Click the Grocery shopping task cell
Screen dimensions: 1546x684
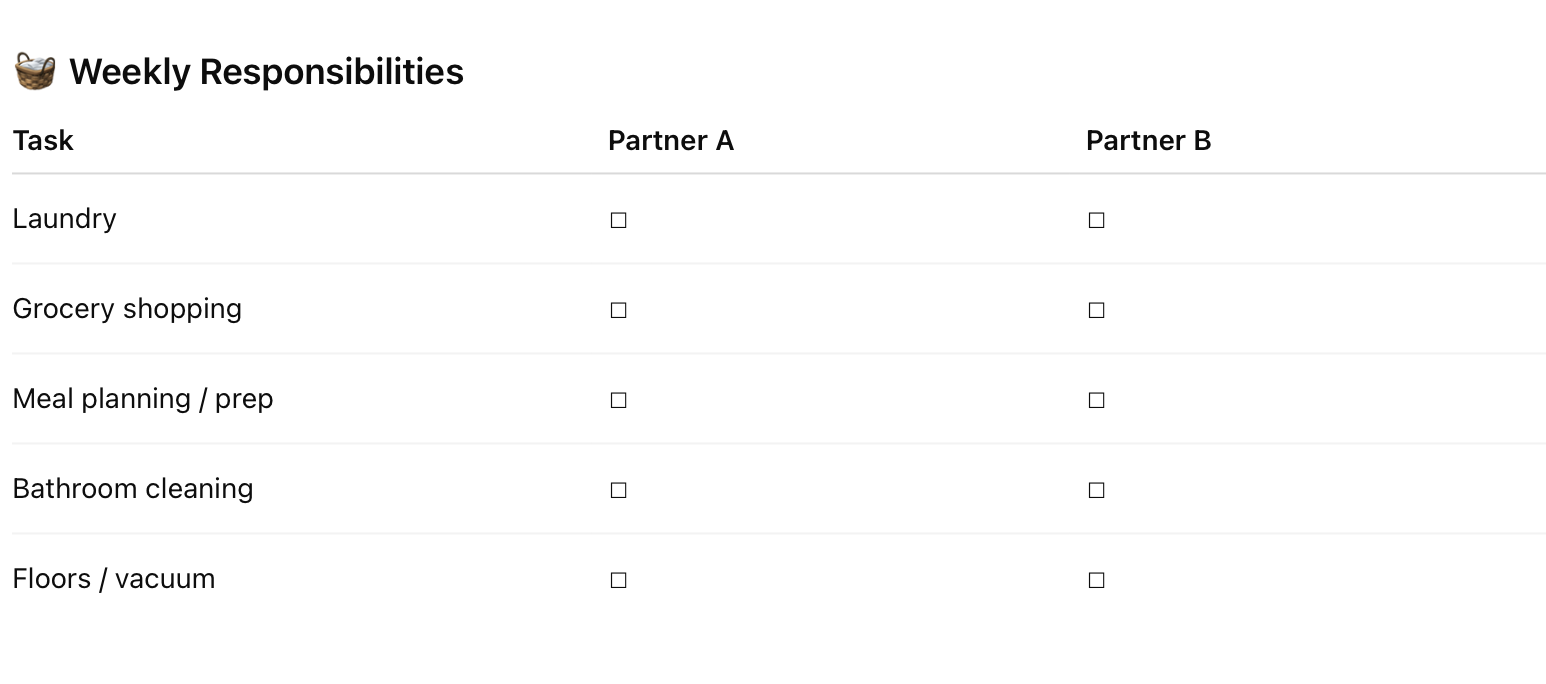click(x=127, y=309)
